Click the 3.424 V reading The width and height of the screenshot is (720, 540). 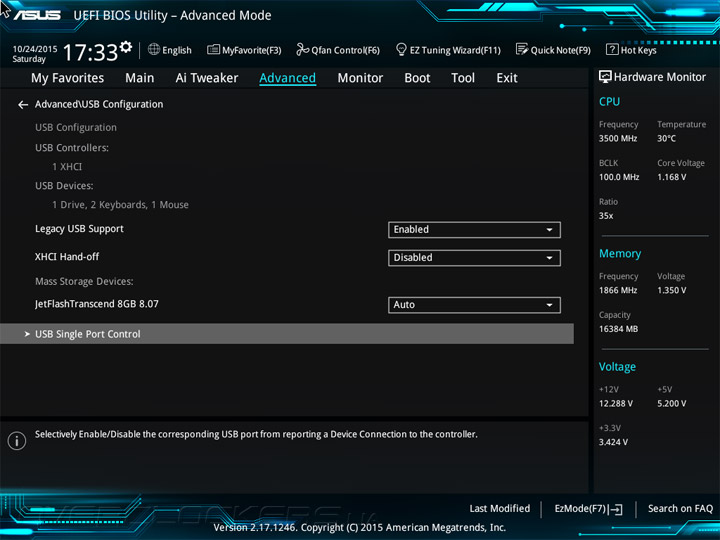point(613,442)
